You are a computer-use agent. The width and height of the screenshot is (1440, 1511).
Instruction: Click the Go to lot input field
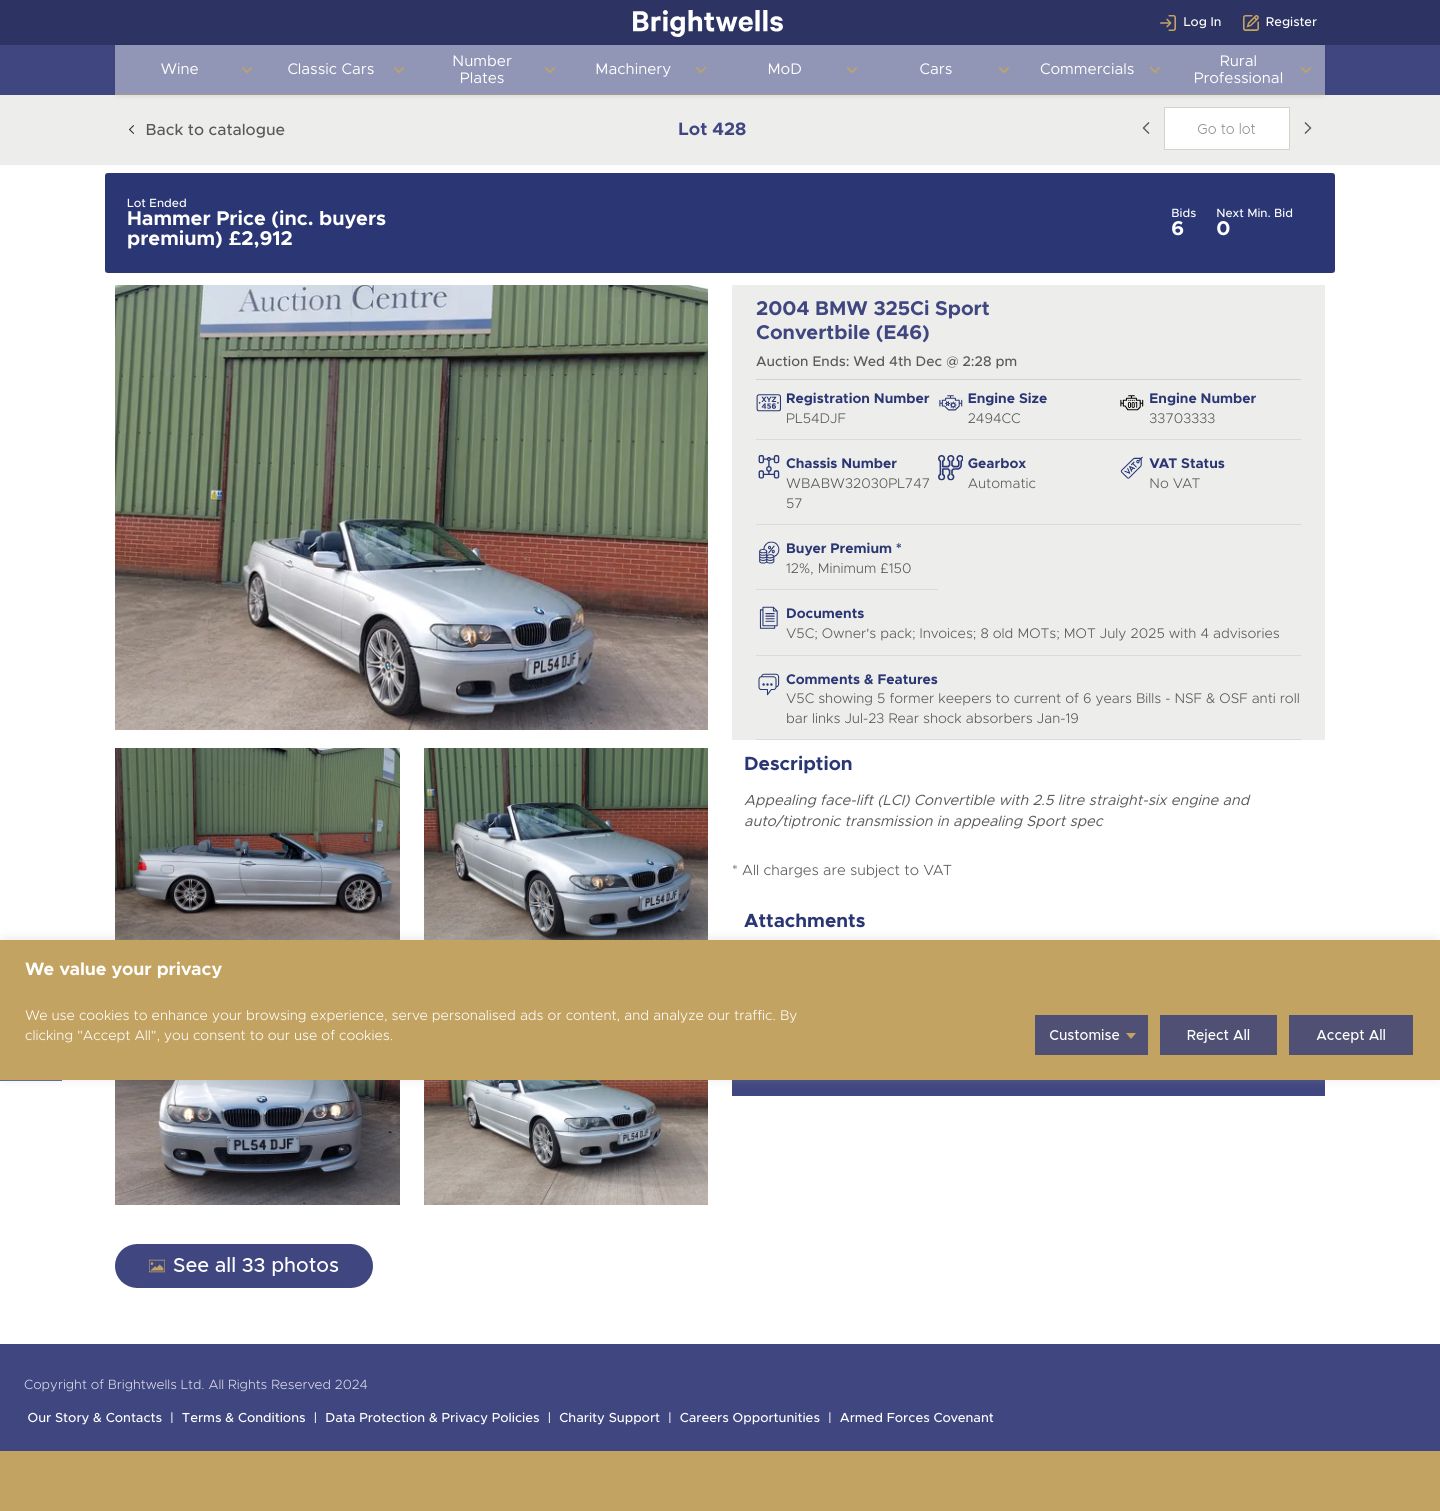tap(1226, 129)
